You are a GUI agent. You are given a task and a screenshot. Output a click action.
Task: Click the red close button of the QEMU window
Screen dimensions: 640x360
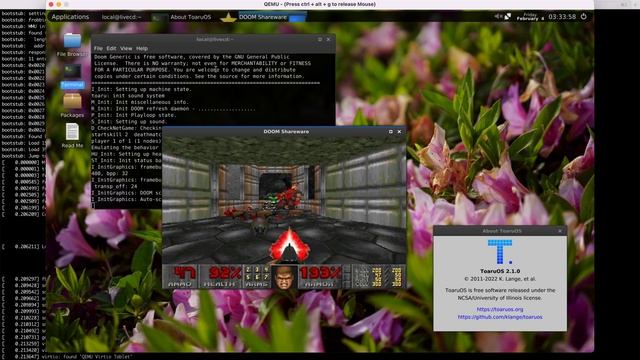(51, 4)
